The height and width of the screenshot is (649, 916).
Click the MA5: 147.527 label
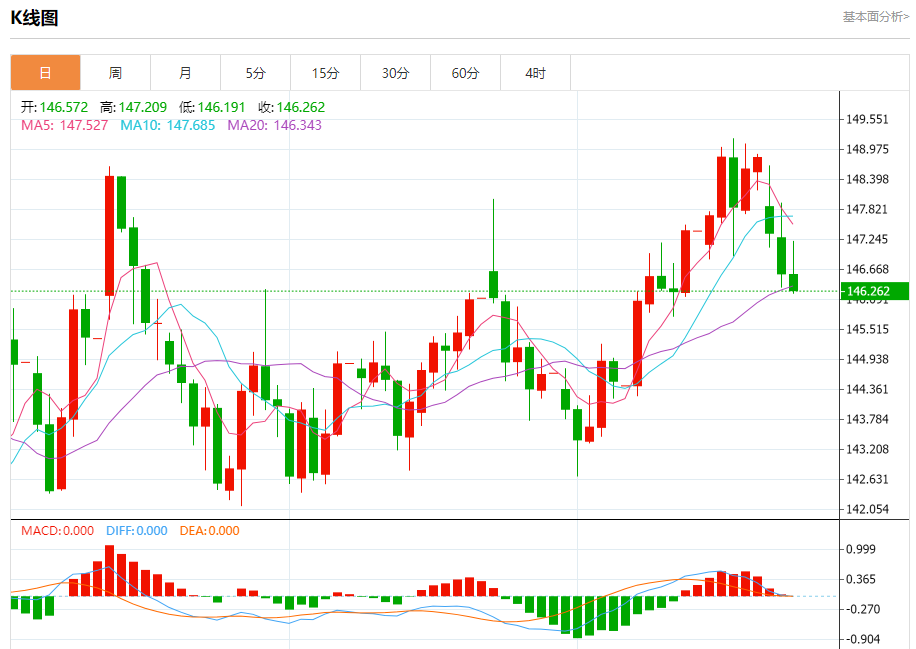[64, 125]
